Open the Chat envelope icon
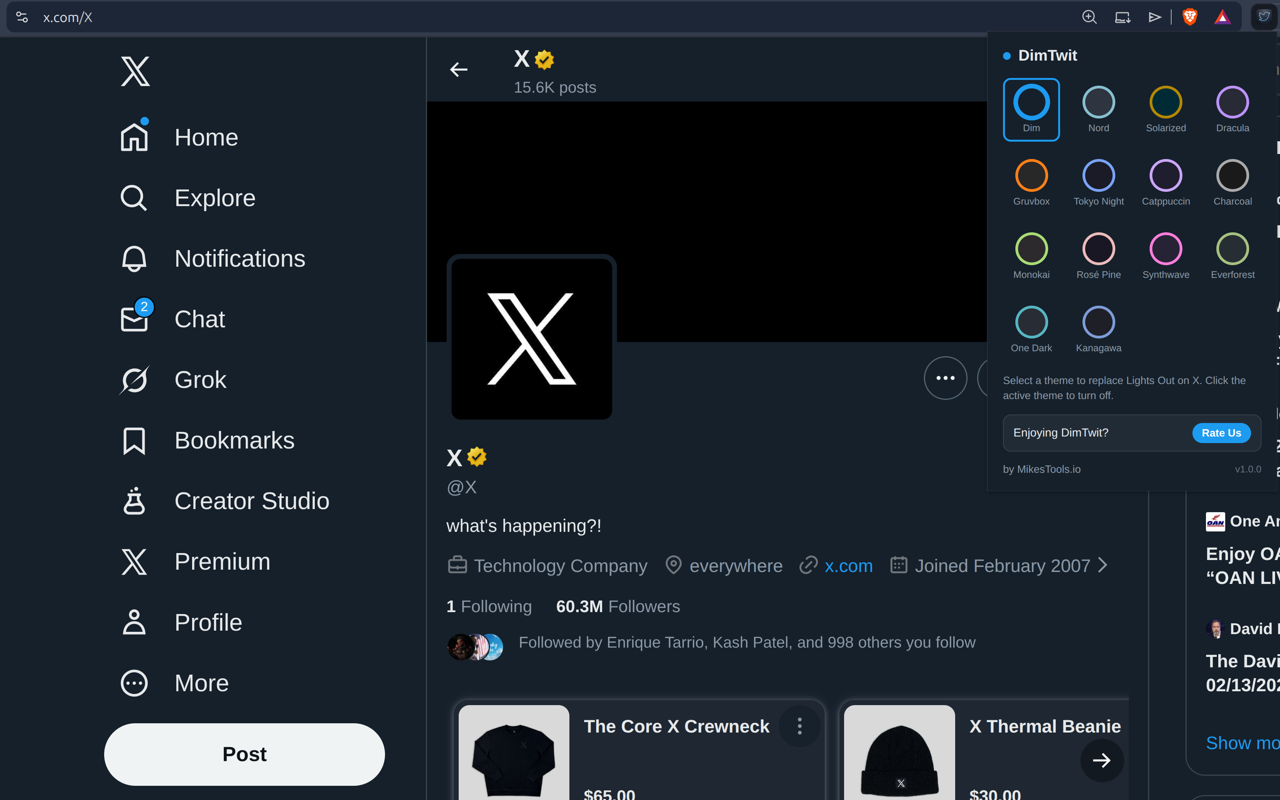This screenshot has width=1280, height=800. (134, 319)
